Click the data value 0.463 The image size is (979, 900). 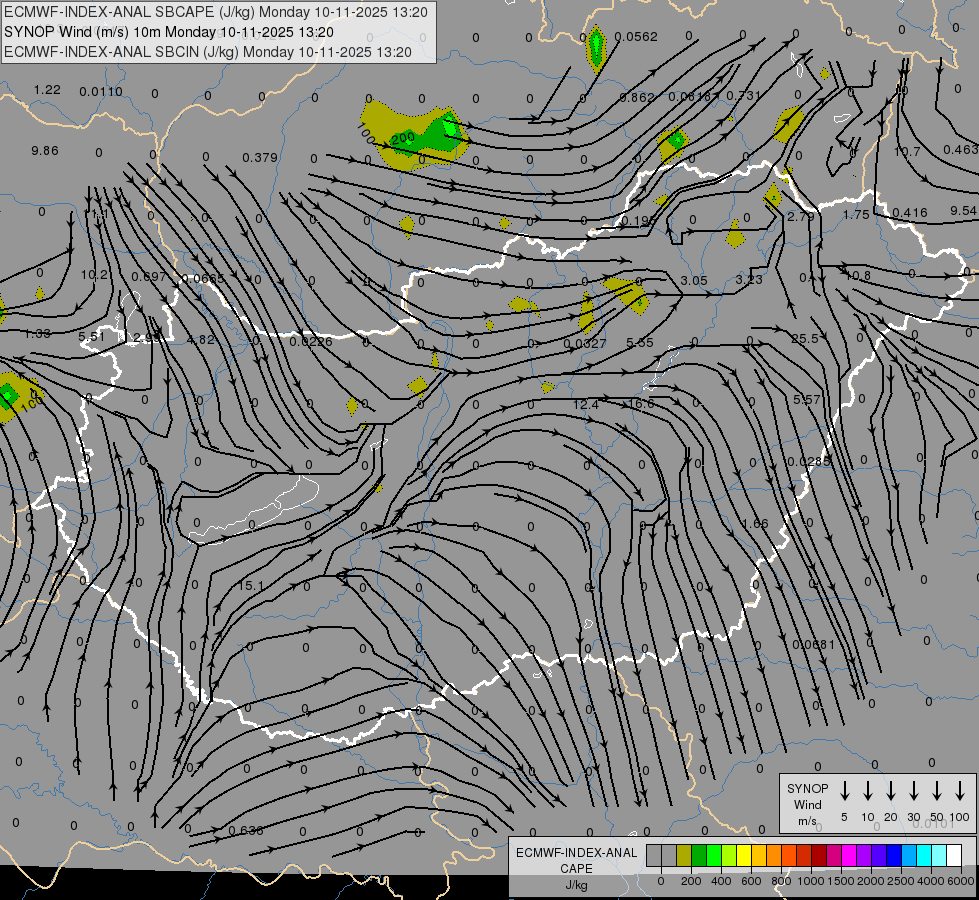point(960,149)
